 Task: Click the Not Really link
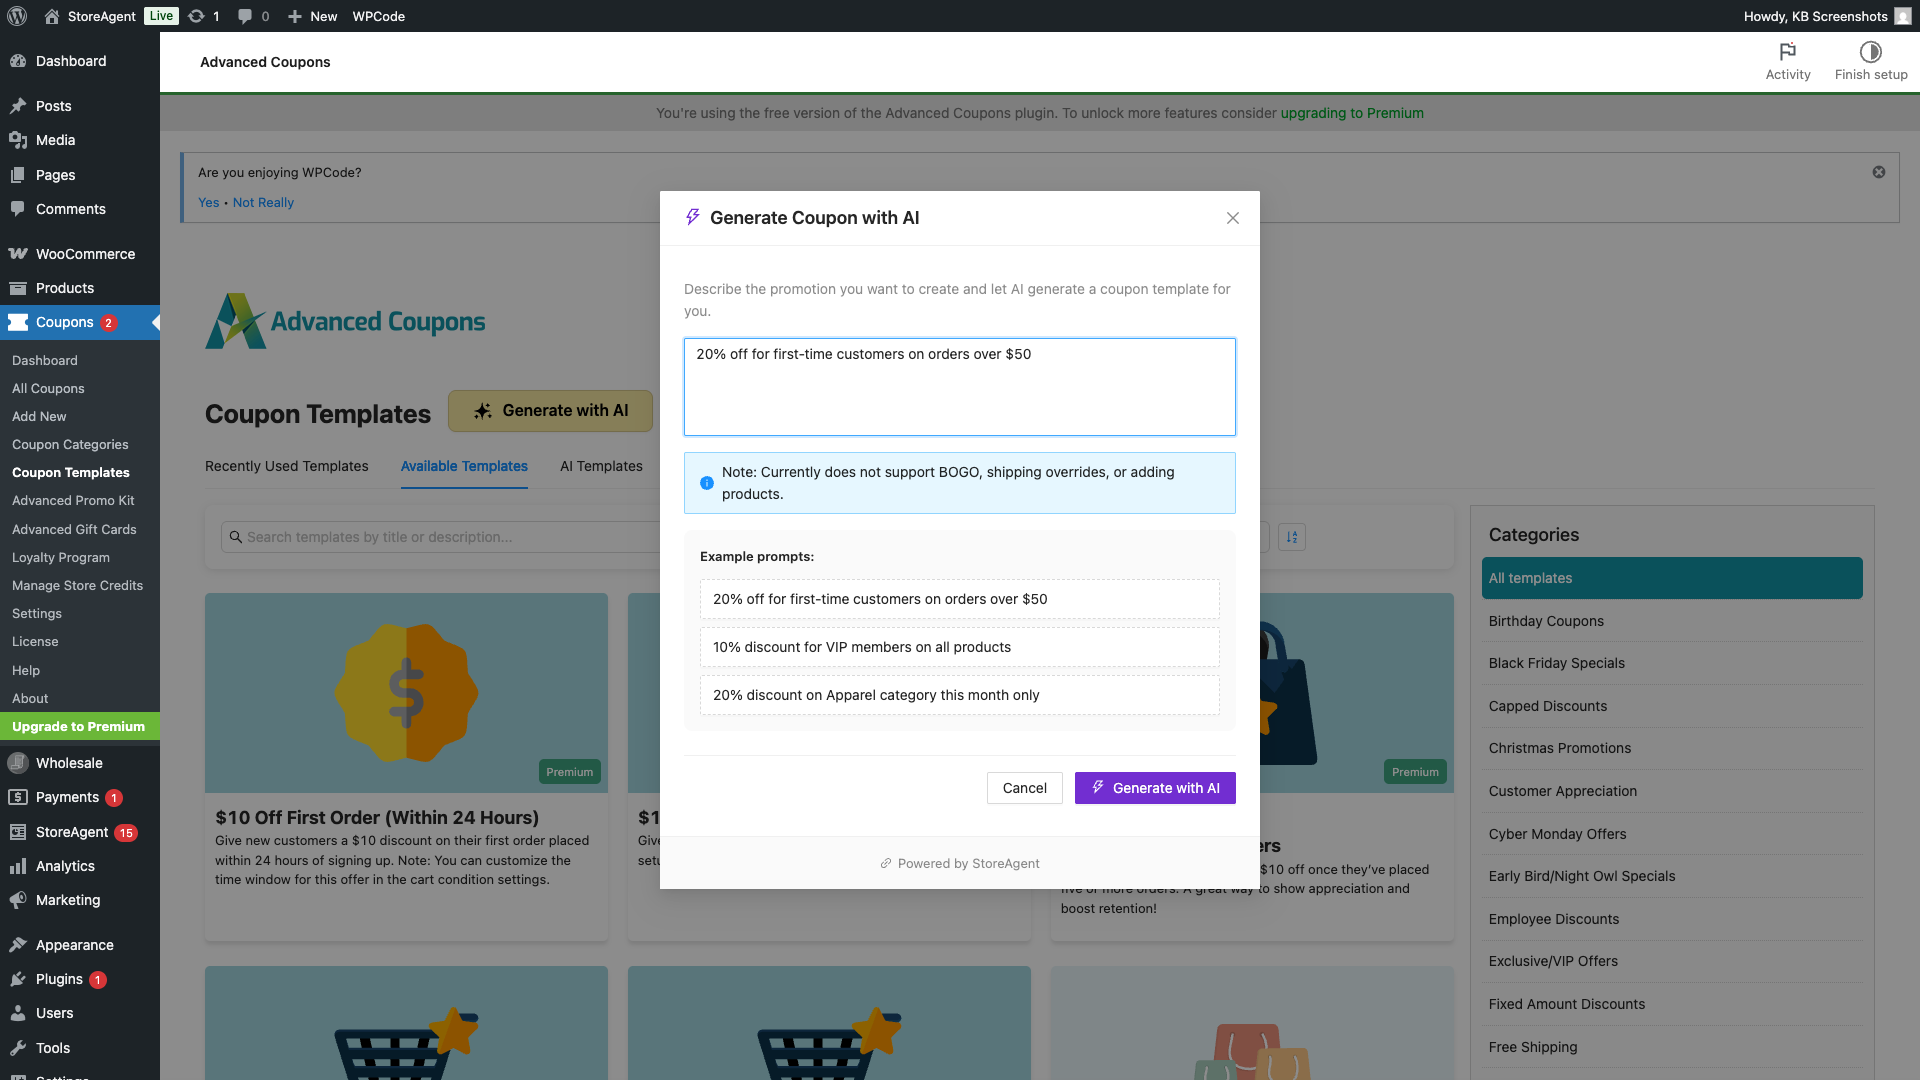(263, 202)
